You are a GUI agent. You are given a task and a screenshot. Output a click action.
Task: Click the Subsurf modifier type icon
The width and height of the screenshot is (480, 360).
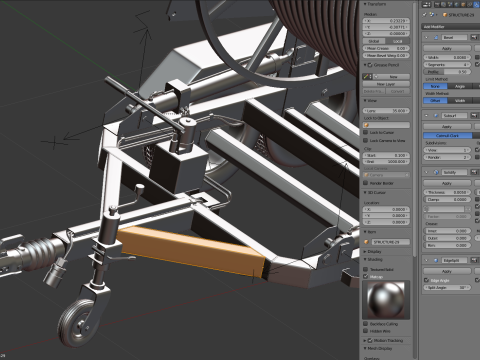[x=436, y=116]
